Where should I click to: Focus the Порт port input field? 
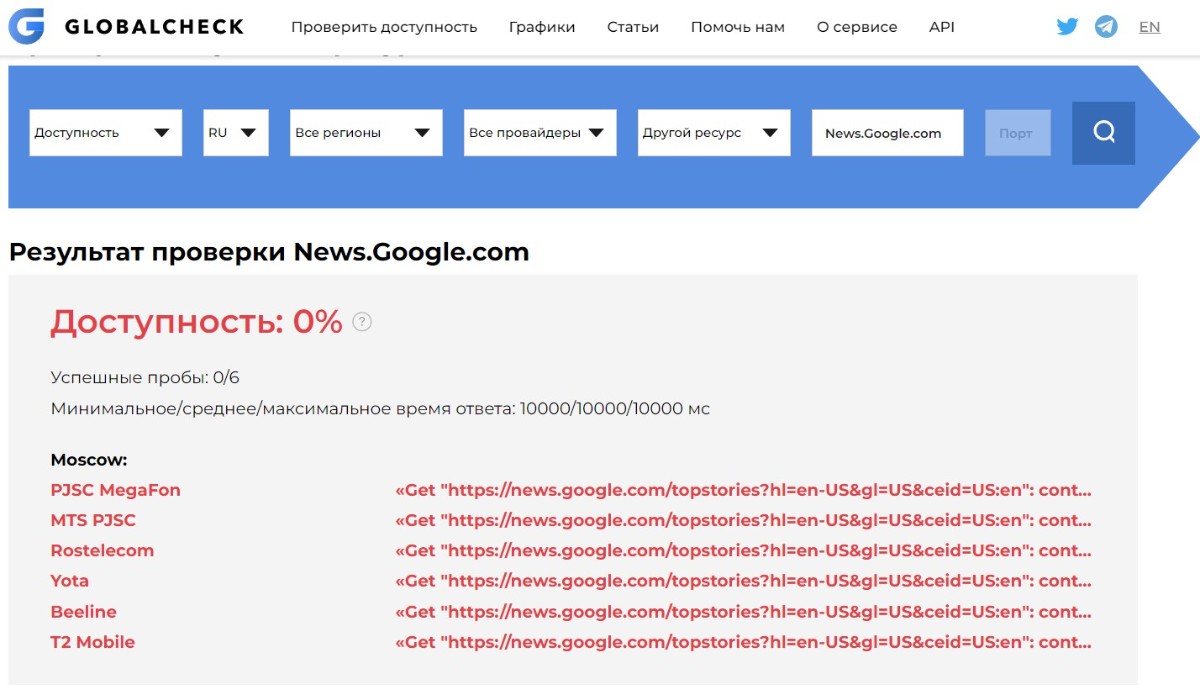[x=1017, y=133]
